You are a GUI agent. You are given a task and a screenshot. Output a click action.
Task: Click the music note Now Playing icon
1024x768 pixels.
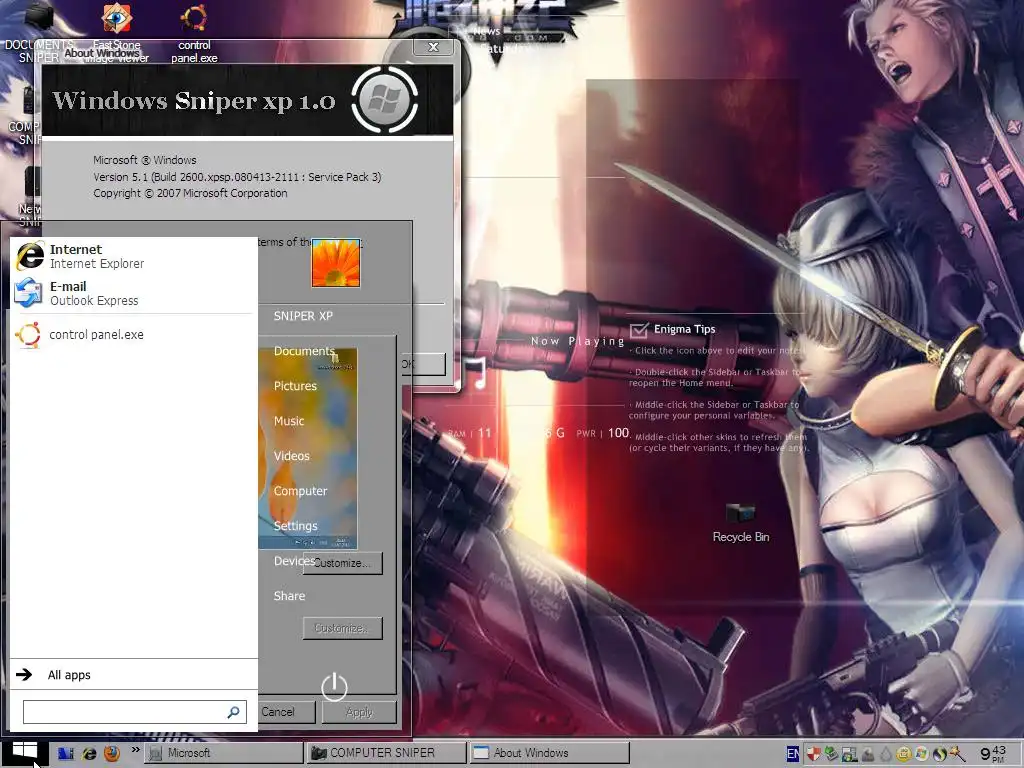point(477,373)
